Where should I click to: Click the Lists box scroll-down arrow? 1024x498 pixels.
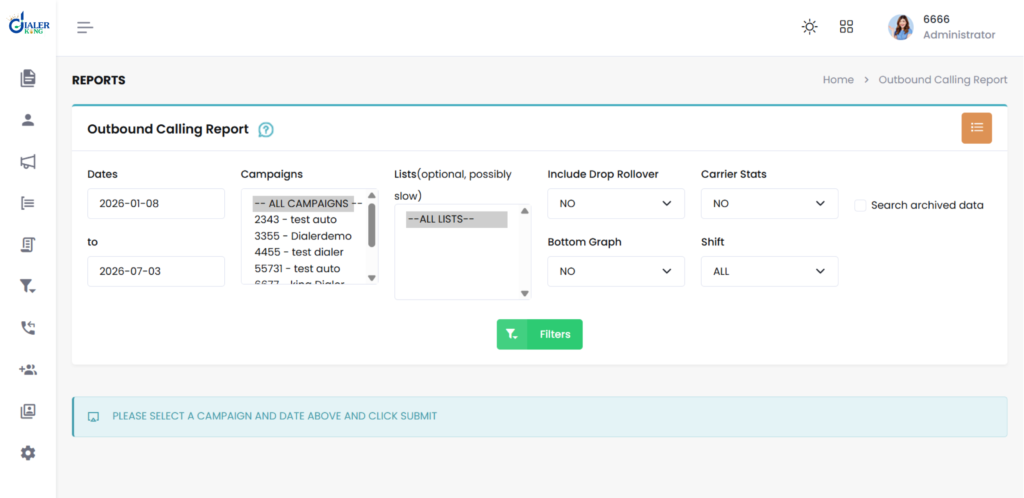(x=524, y=294)
